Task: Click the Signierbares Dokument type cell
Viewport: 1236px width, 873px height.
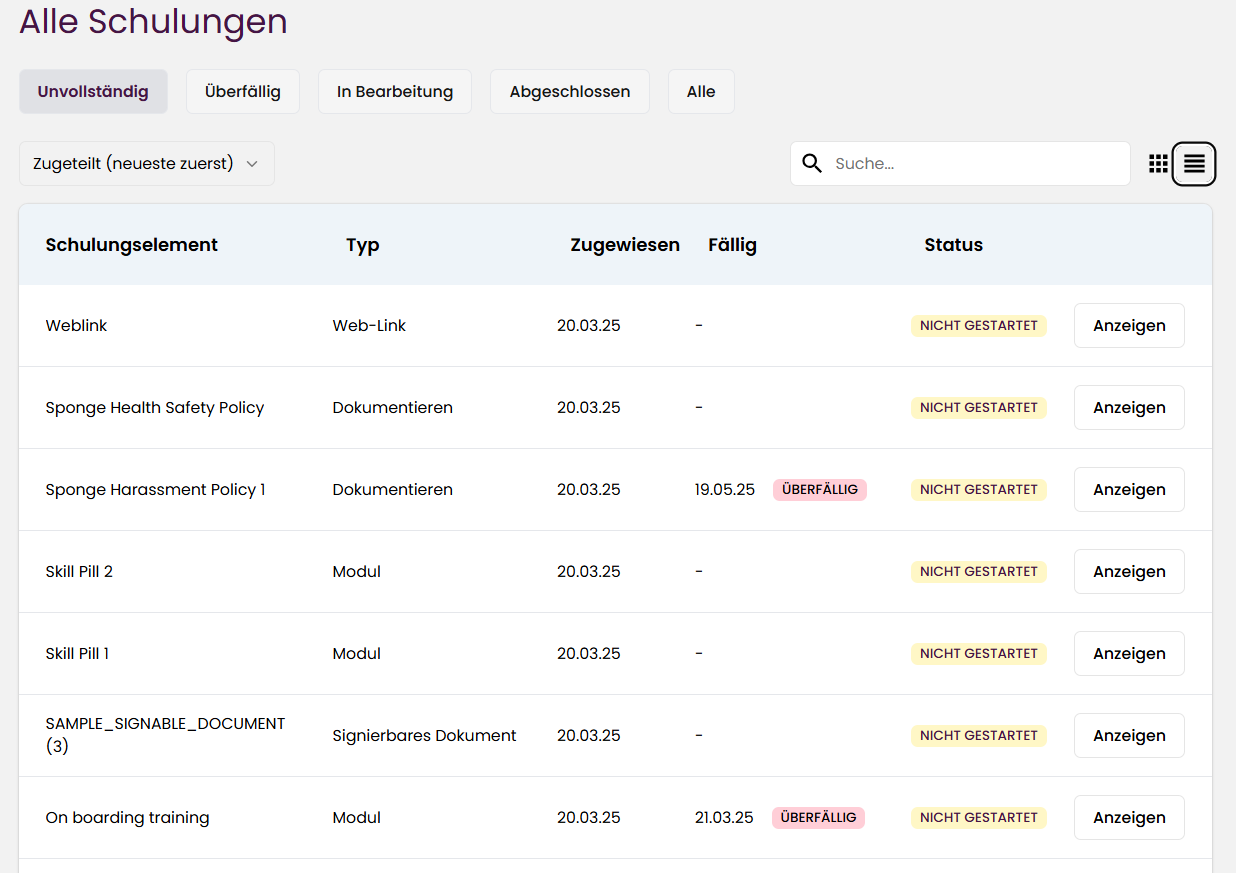Action: tap(424, 735)
